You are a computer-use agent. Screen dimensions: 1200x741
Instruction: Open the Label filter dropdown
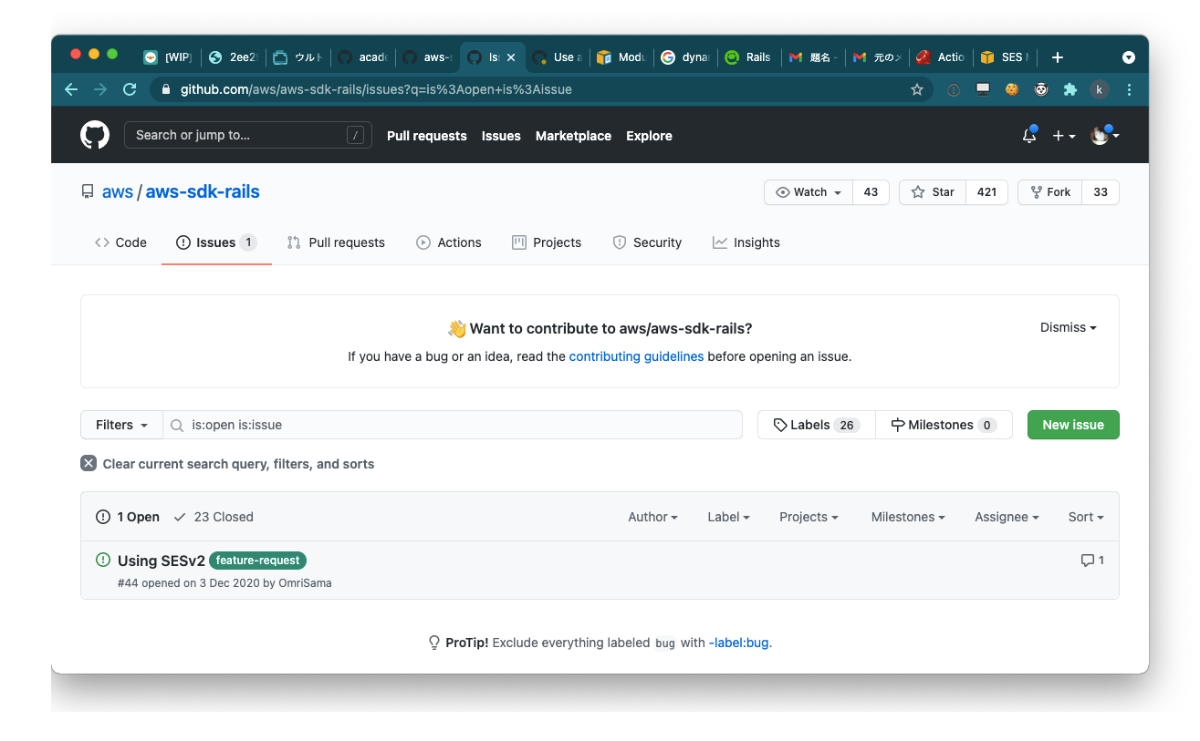click(x=729, y=517)
